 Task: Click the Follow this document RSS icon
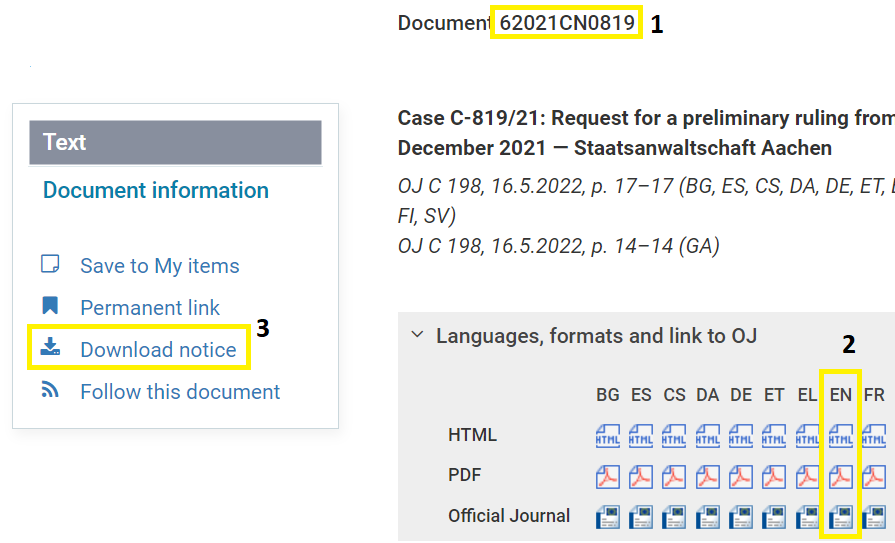[50, 391]
